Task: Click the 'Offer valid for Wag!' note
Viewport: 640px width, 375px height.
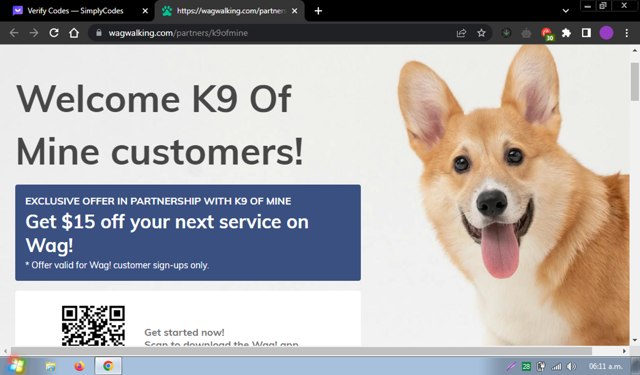Action: (117, 265)
